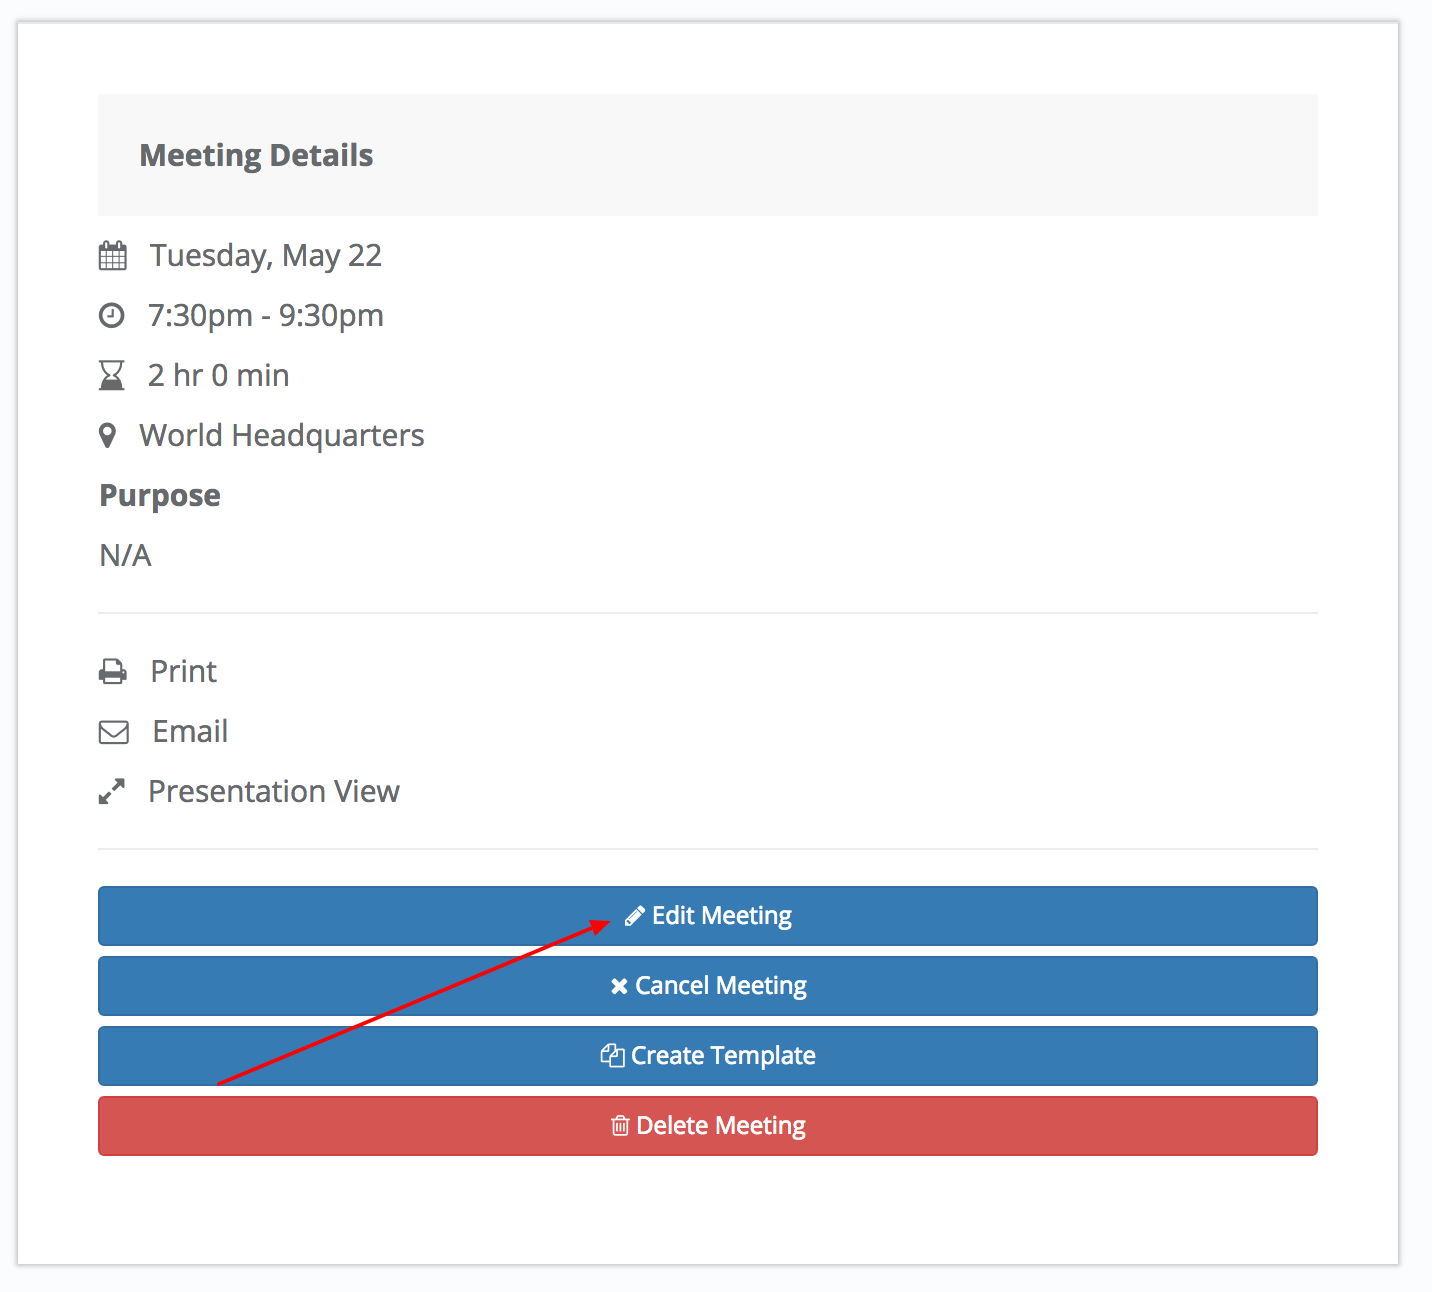1432x1292 pixels.
Task: Click the red Delete Meeting button
Action: (x=708, y=1126)
